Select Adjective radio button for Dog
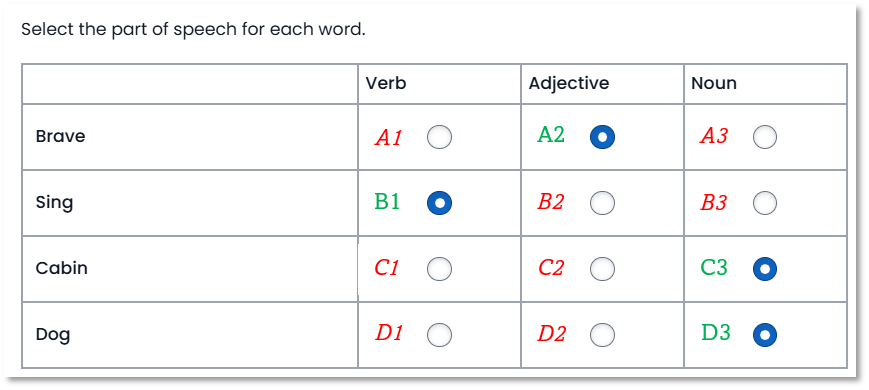 click(x=602, y=335)
